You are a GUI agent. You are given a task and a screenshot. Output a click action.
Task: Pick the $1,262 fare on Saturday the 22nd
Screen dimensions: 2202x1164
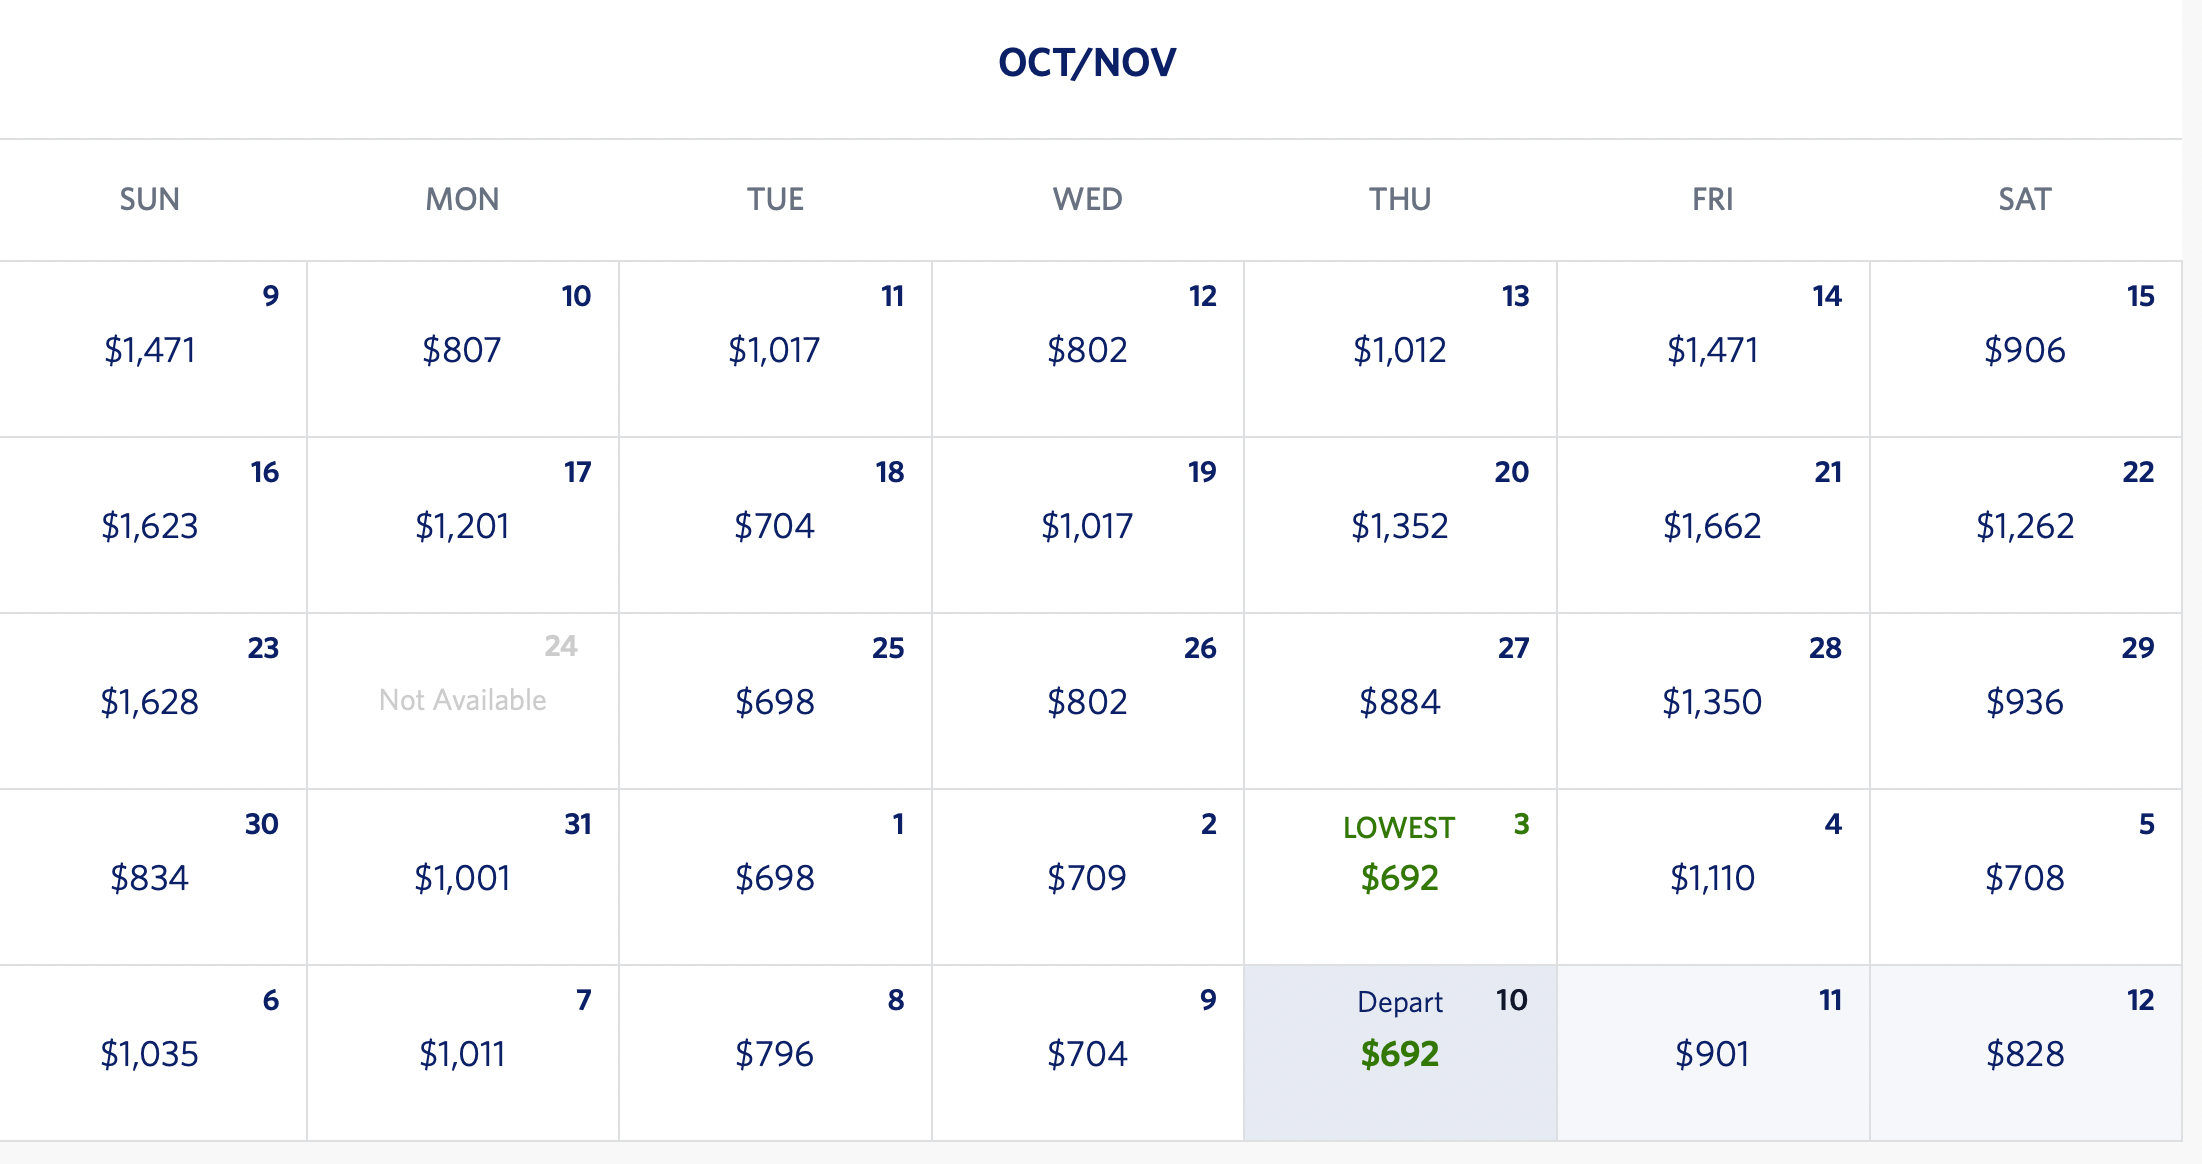coord(2024,526)
